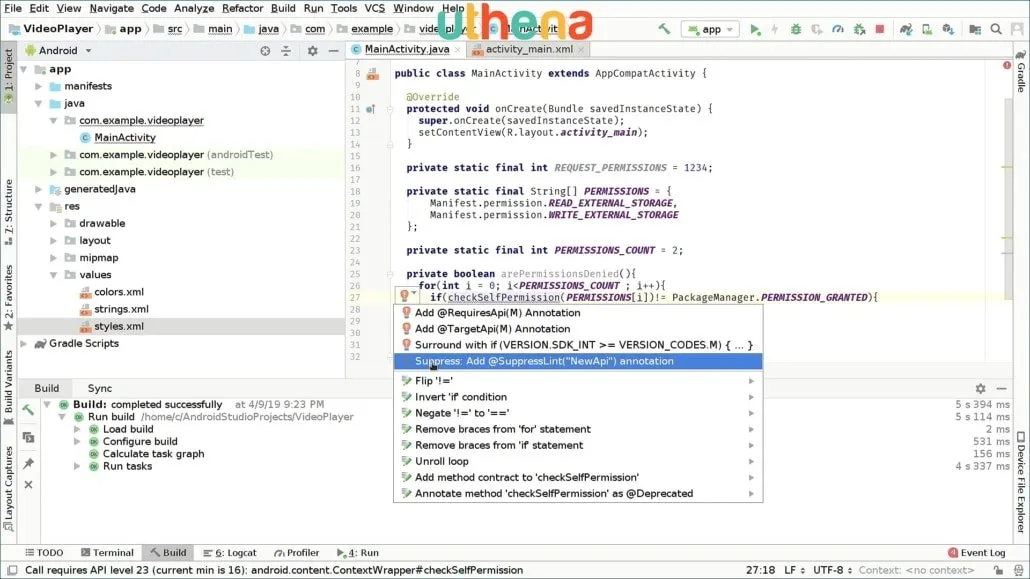Image resolution: width=1030 pixels, height=579 pixels.
Task: Open the app run configuration dropdown
Action: 710,30
